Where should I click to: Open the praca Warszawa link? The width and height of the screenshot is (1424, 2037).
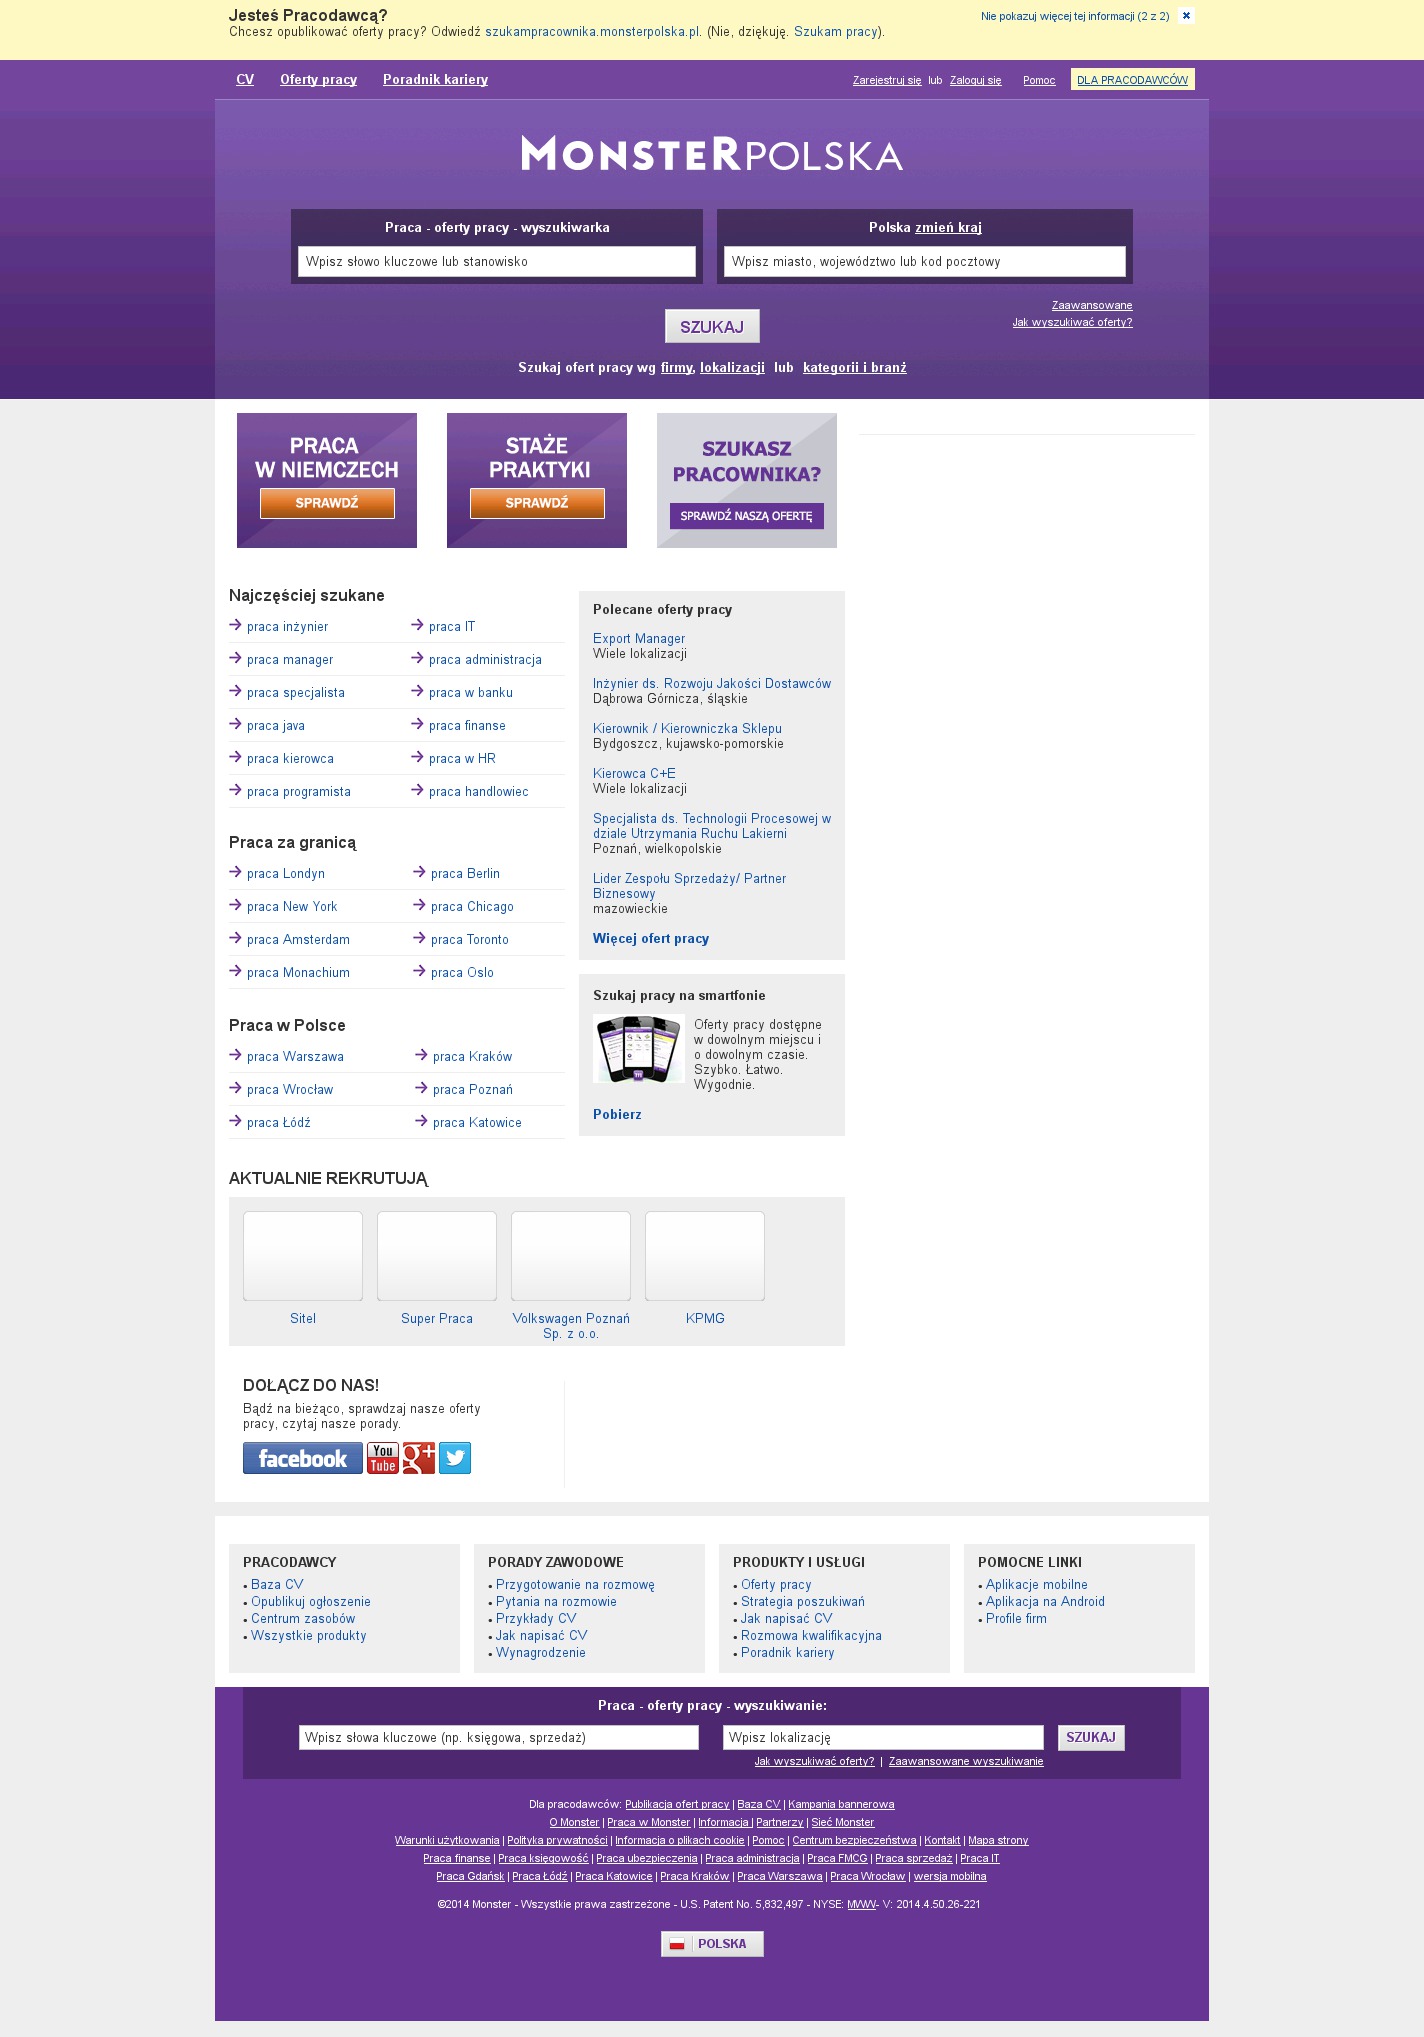click(295, 1057)
